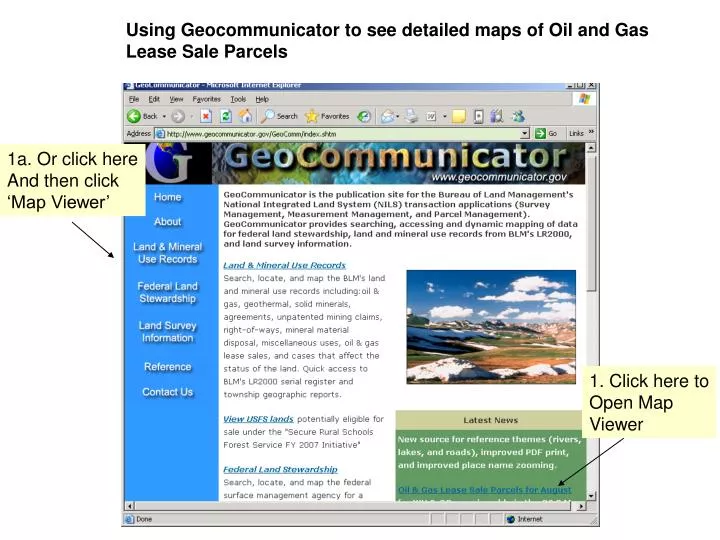Click the Mail envelope icon
Viewport: 720px width, 540px height.
[388, 117]
